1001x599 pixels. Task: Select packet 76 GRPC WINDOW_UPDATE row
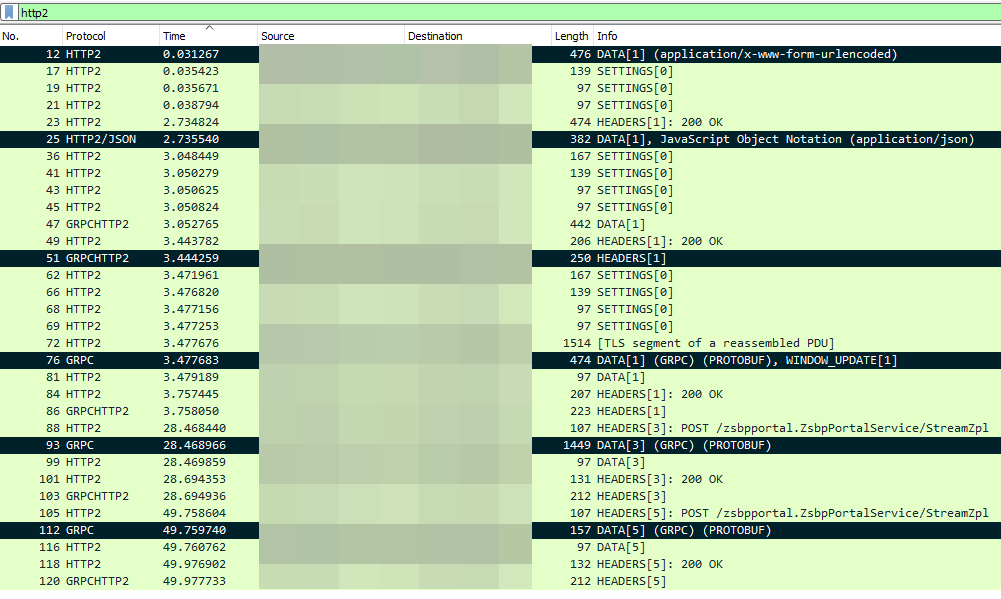coord(500,360)
